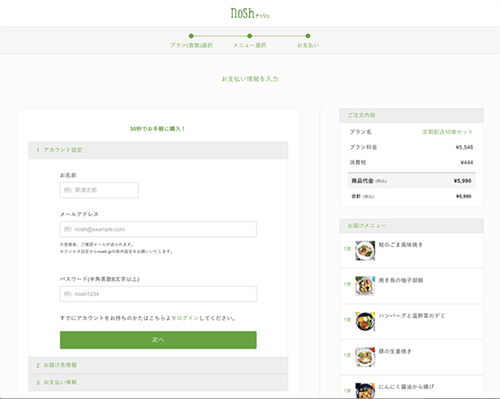Screen dimensions: 500x399
Task: Expand section 3 お支払い情報
Action: pos(158,382)
